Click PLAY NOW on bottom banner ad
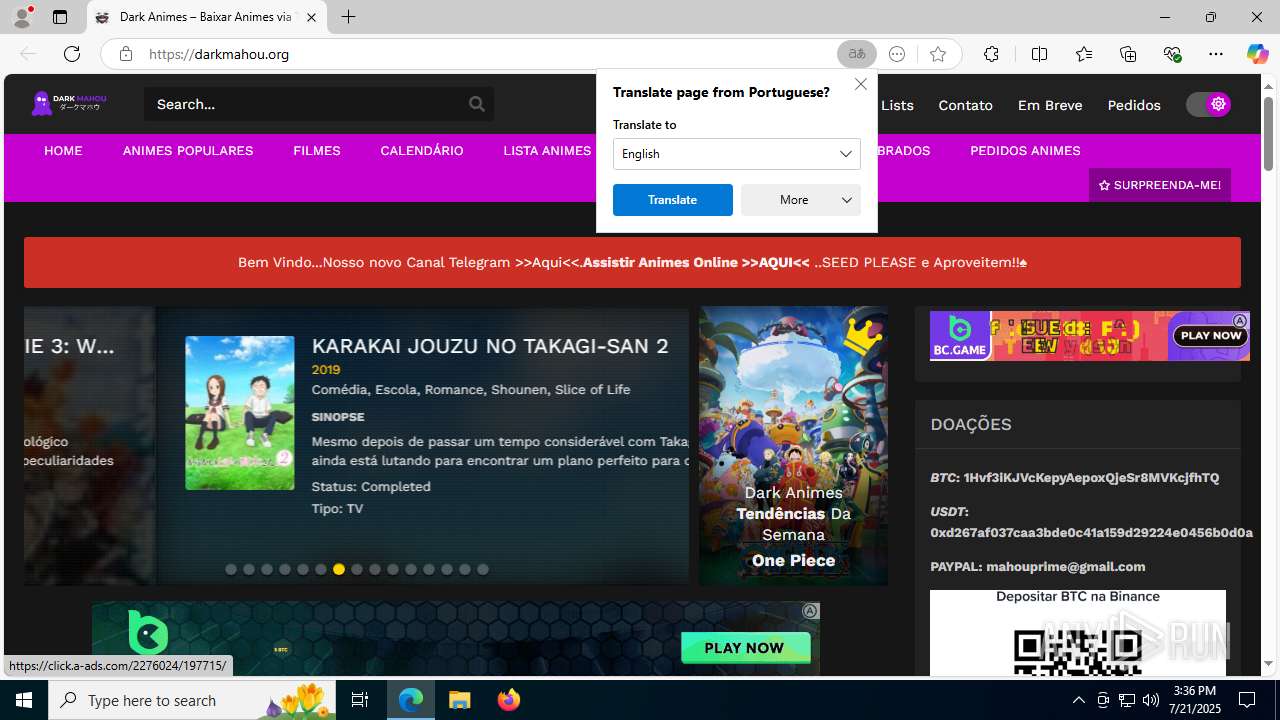This screenshot has height=720, width=1280. (x=745, y=648)
